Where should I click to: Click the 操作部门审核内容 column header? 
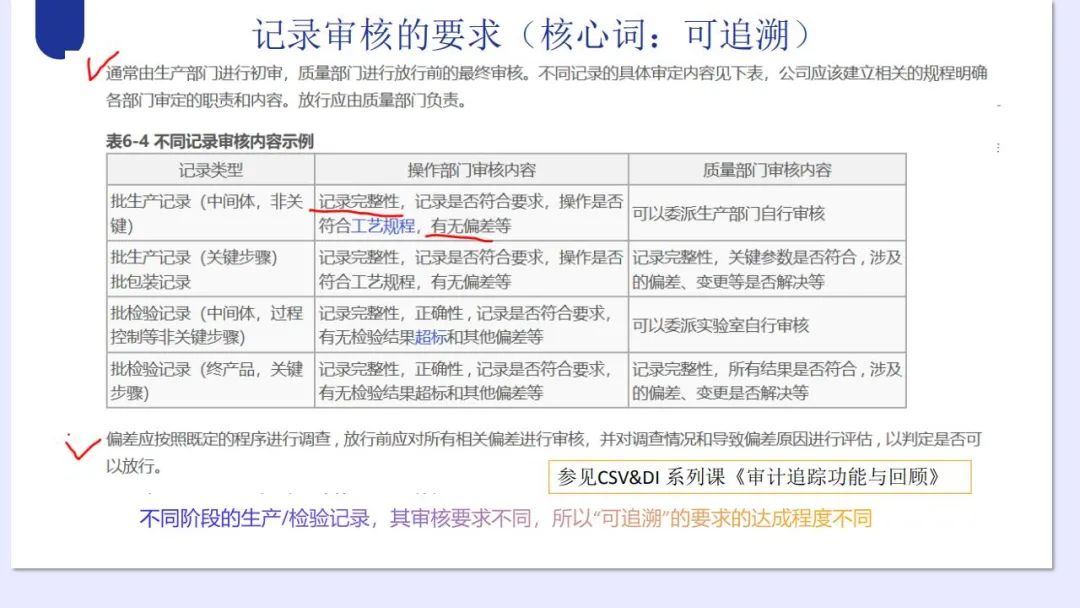(471, 170)
